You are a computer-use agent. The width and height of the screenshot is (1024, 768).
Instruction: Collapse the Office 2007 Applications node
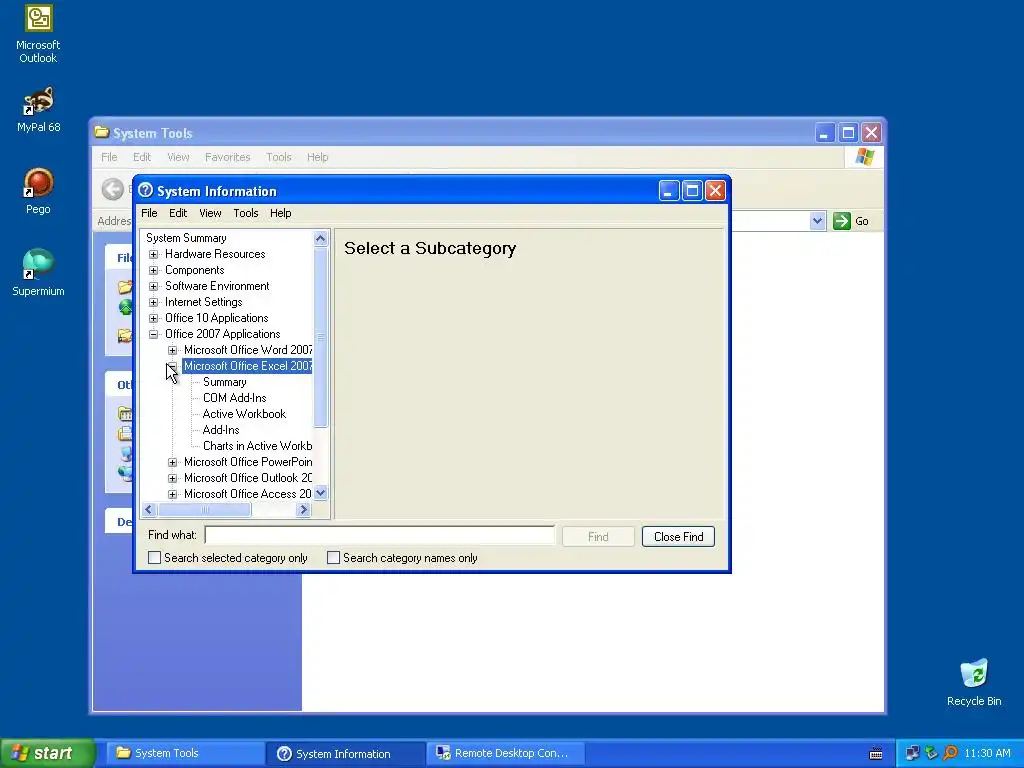pos(153,334)
